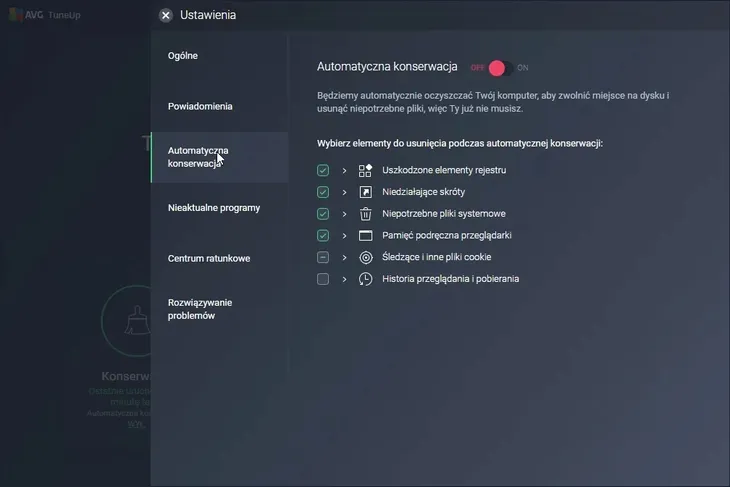The height and width of the screenshot is (487, 730).
Task: Click the history clock icon
Action: pyautogui.click(x=365, y=279)
